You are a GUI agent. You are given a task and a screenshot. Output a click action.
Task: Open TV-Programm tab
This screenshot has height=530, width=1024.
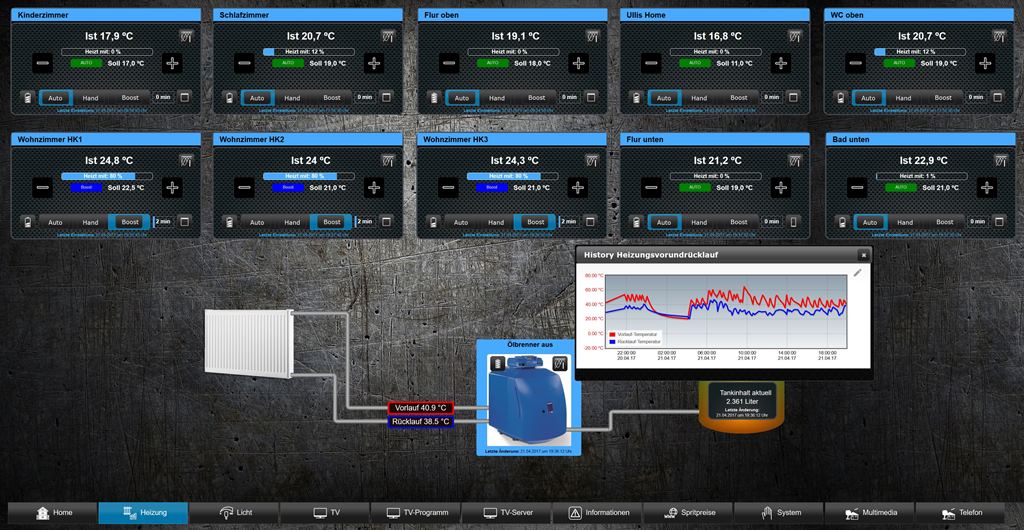[x=416, y=513]
